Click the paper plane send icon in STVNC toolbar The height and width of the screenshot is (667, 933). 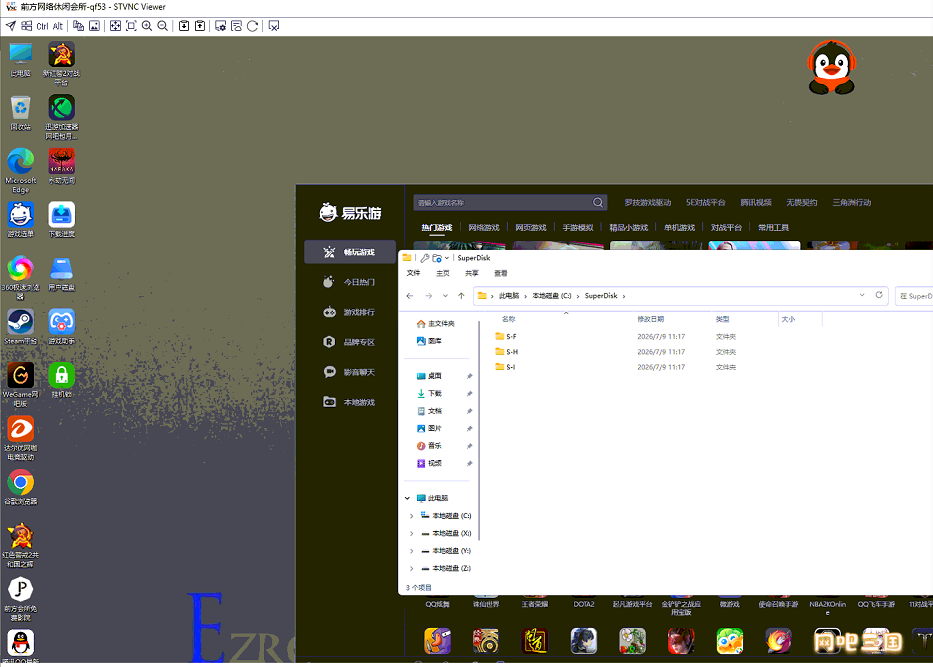click(x=11, y=26)
